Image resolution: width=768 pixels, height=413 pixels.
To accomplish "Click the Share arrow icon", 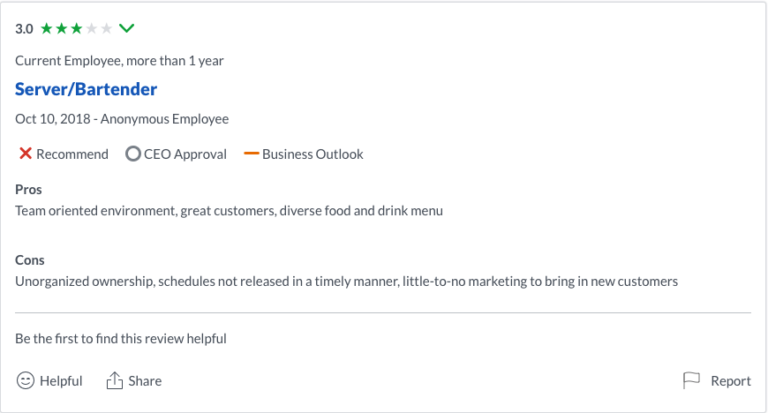I will click(x=115, y=381).
